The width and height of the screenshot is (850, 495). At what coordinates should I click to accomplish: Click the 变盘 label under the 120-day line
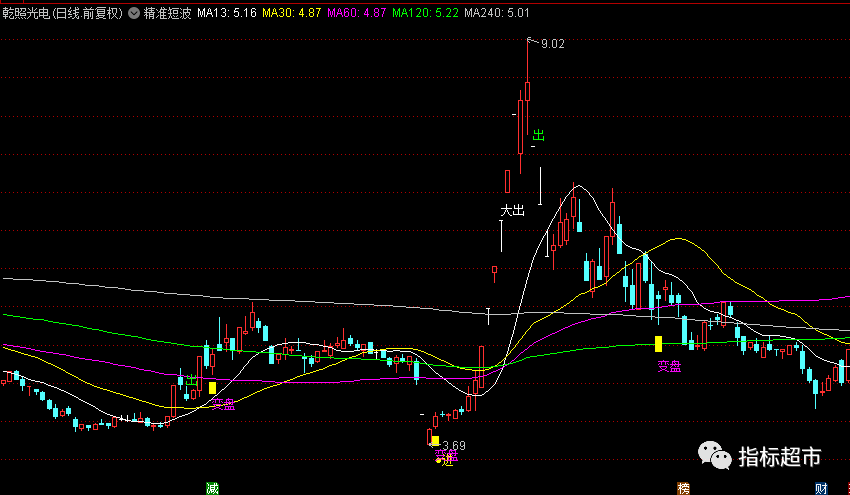coord(669,367)
